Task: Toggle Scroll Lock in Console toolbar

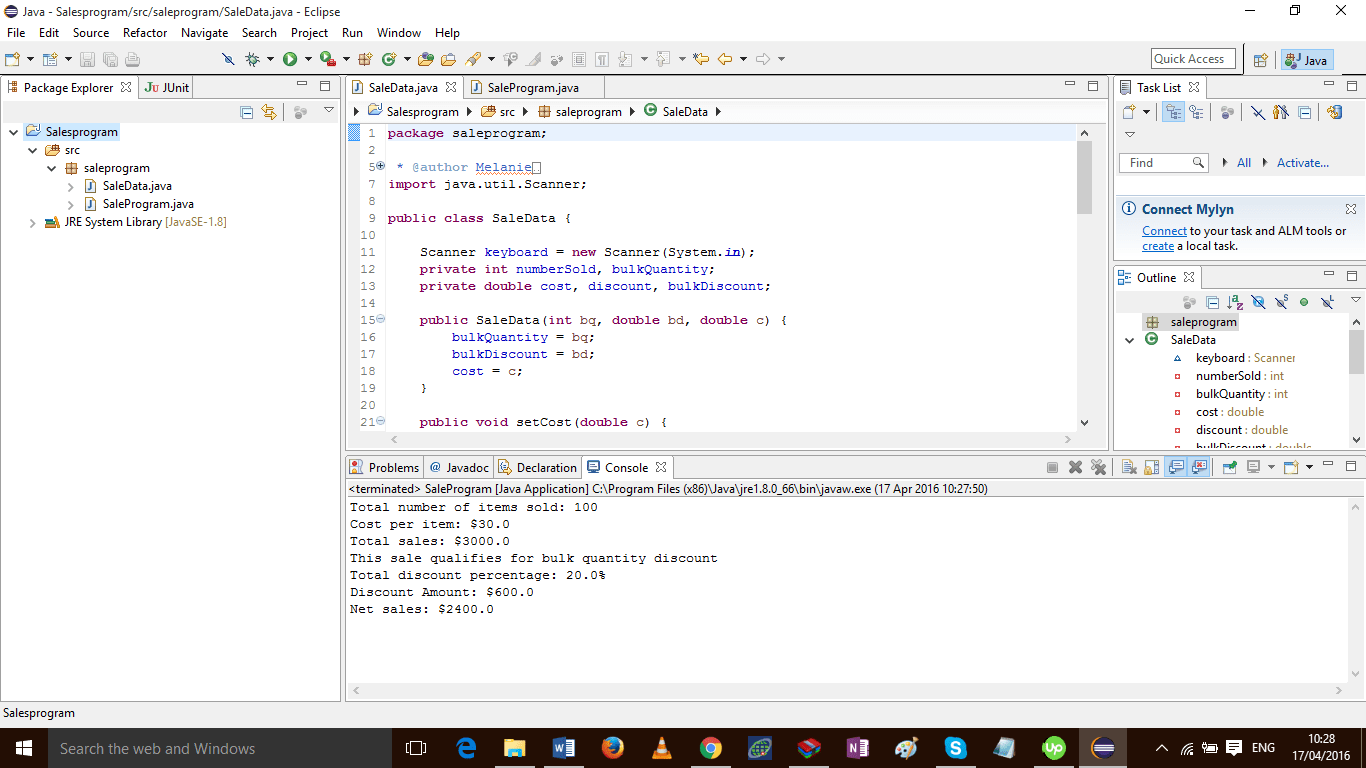Action: coord(1152,467)
